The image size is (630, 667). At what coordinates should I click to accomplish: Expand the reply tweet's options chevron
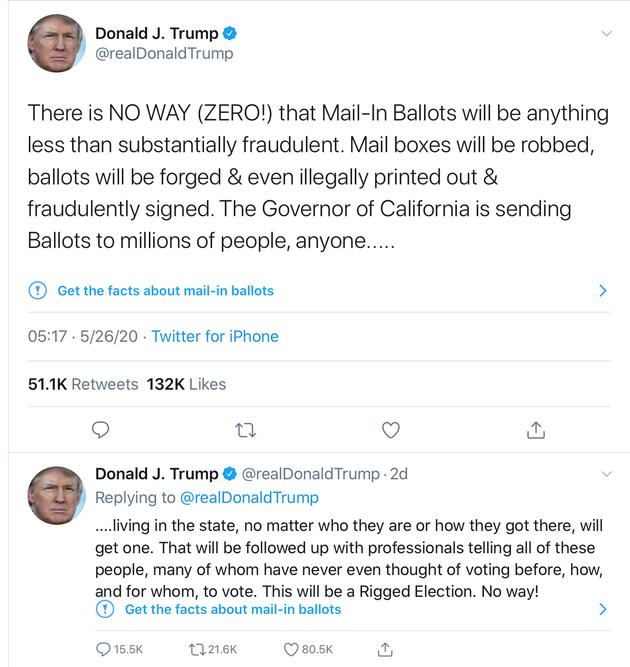[605, 473]
